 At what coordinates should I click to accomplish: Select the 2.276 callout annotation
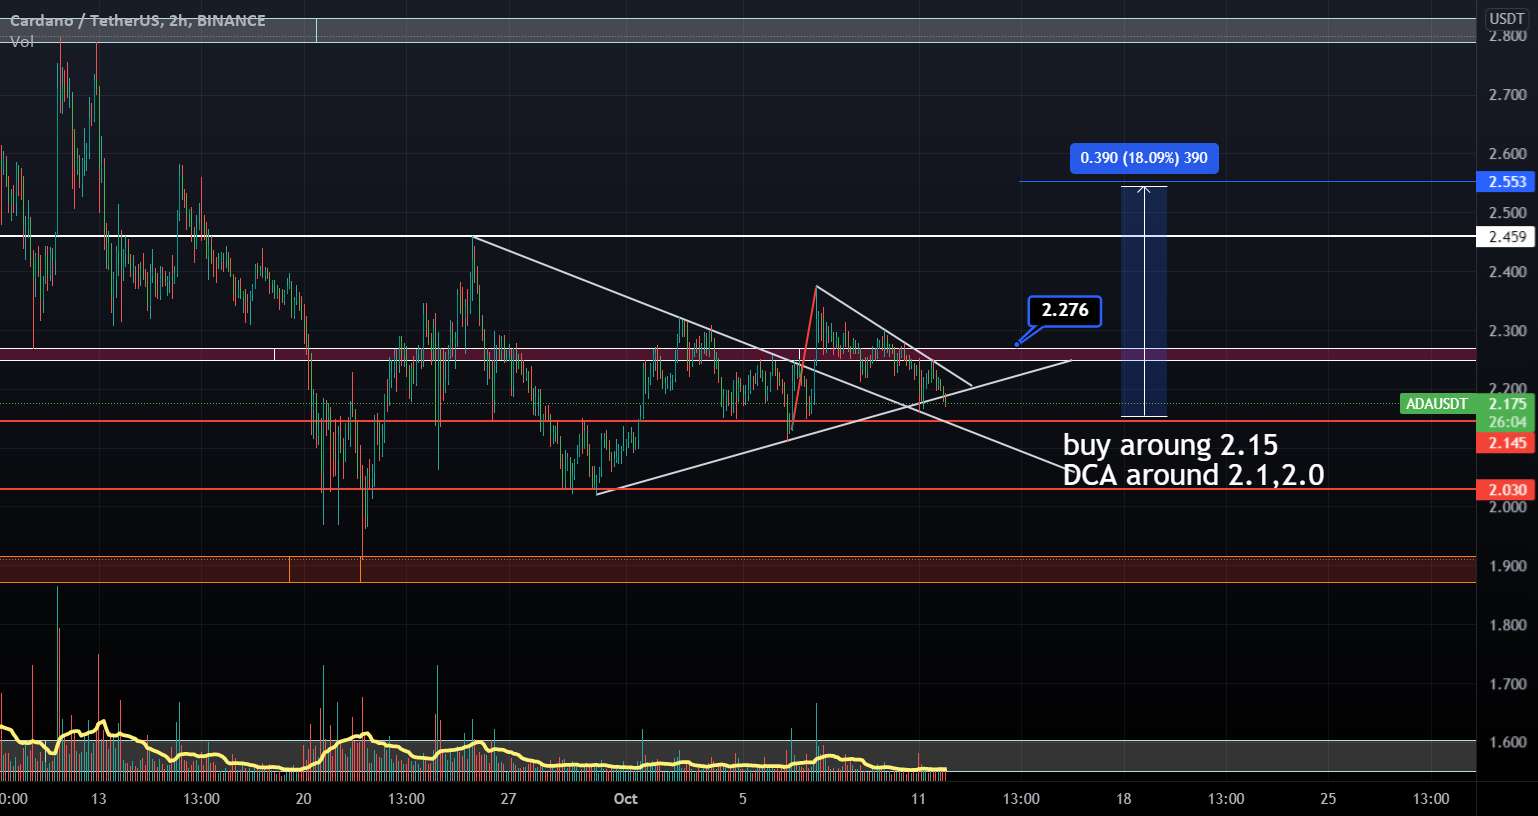point(1065,310)
